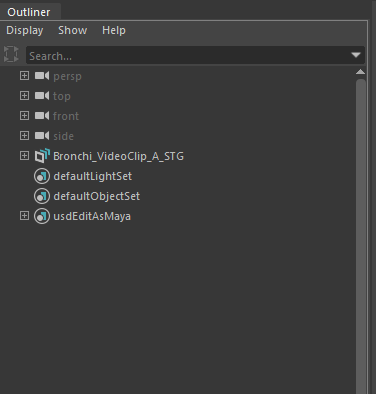The image size is (376, 394).
Task: Click the Bronchi_VideoClip_A_STG USD stage icon
Action: 42,156
